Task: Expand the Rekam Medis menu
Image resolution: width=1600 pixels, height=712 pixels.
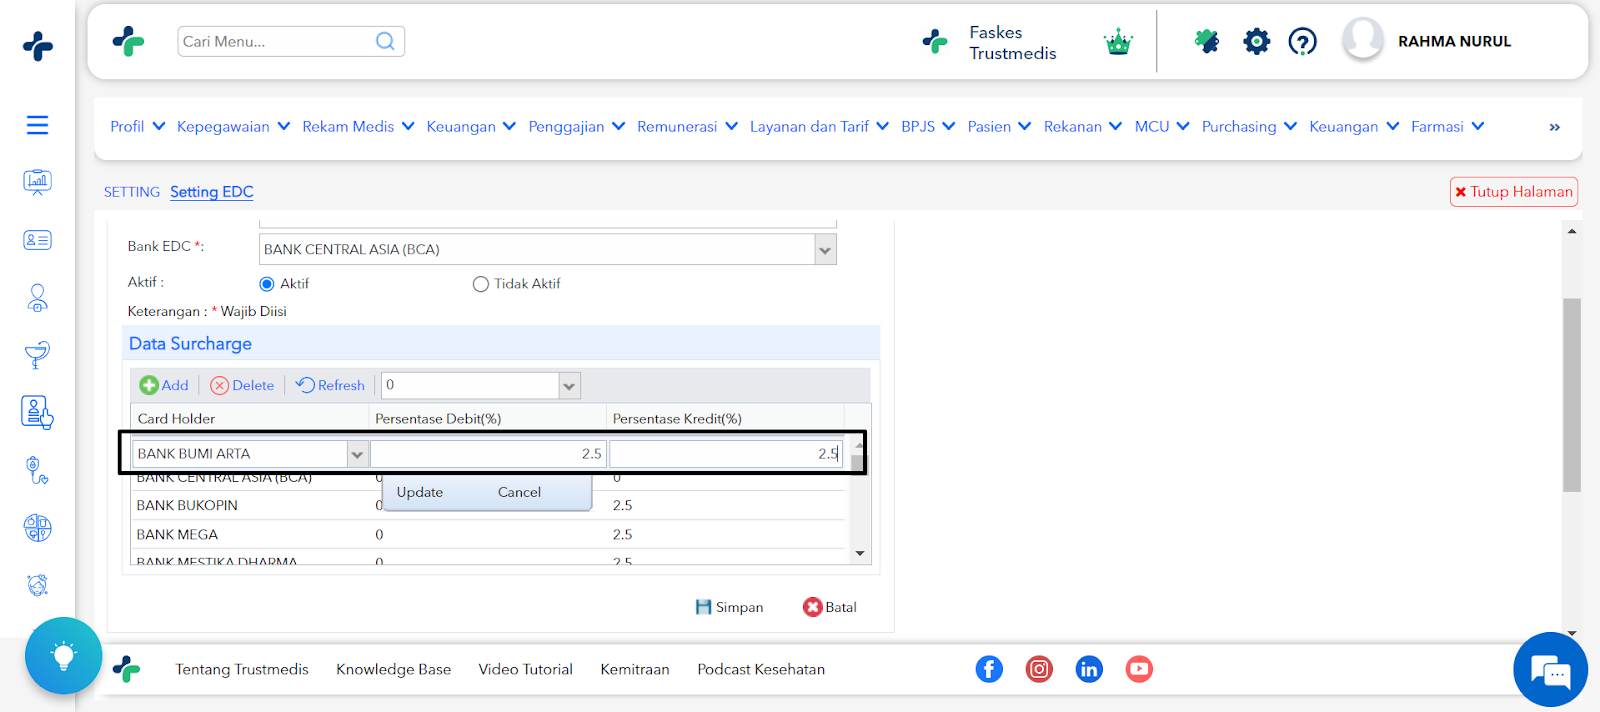Action: coord(358,126)
